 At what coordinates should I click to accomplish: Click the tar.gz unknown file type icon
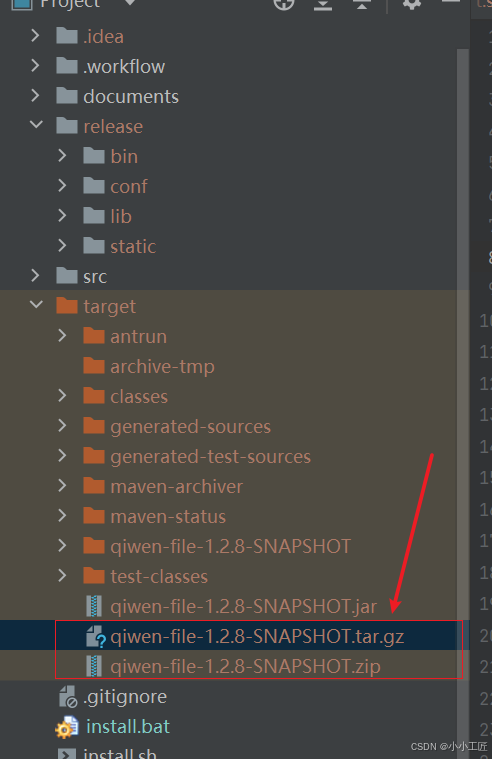click(x=96, y=637)
